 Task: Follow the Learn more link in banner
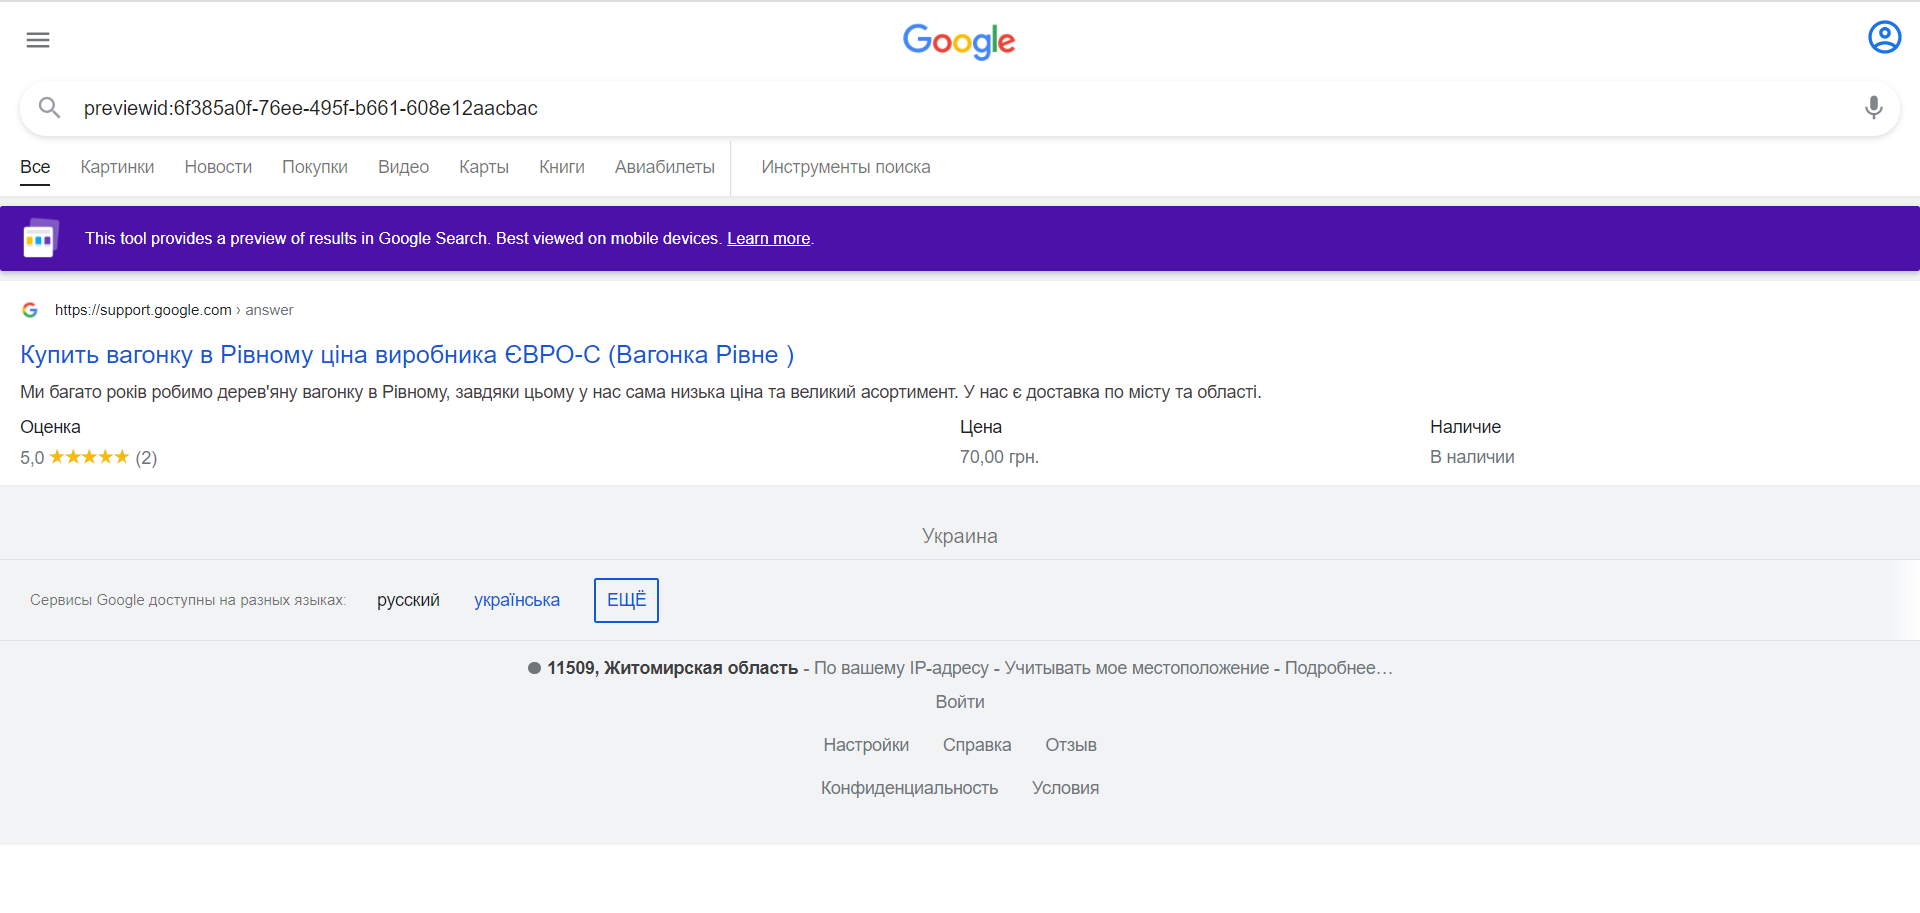coord(768,238)
